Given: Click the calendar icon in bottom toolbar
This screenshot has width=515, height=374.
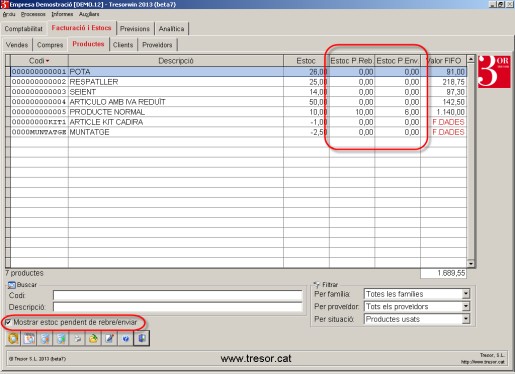Looking at the screenshot, I should 29,339.
